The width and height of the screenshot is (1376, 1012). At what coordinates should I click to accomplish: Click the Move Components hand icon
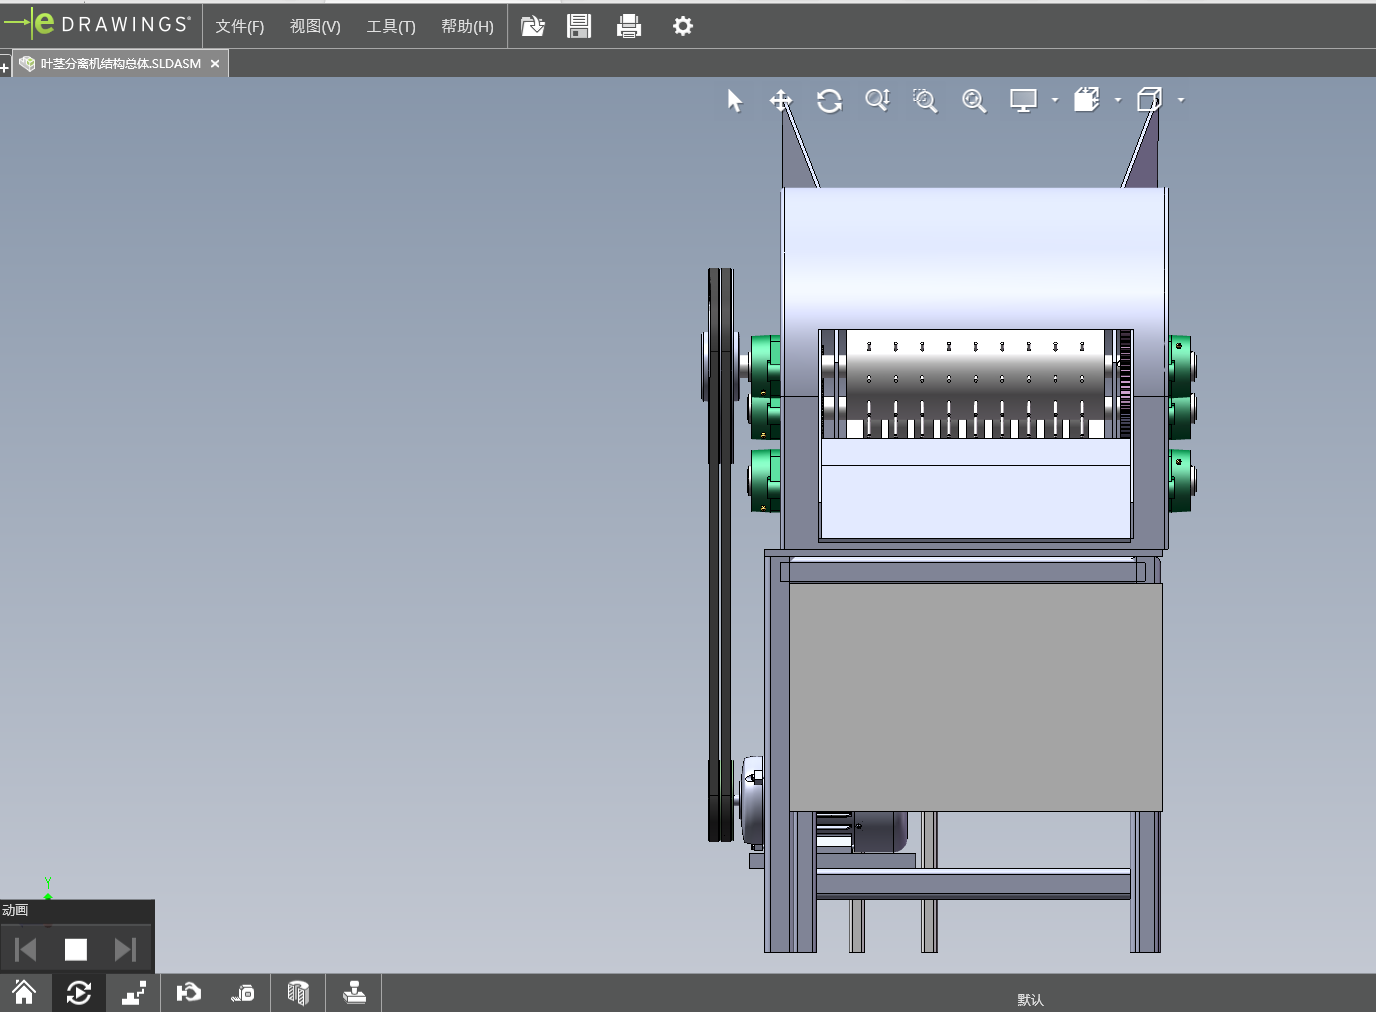coord(188,992)
